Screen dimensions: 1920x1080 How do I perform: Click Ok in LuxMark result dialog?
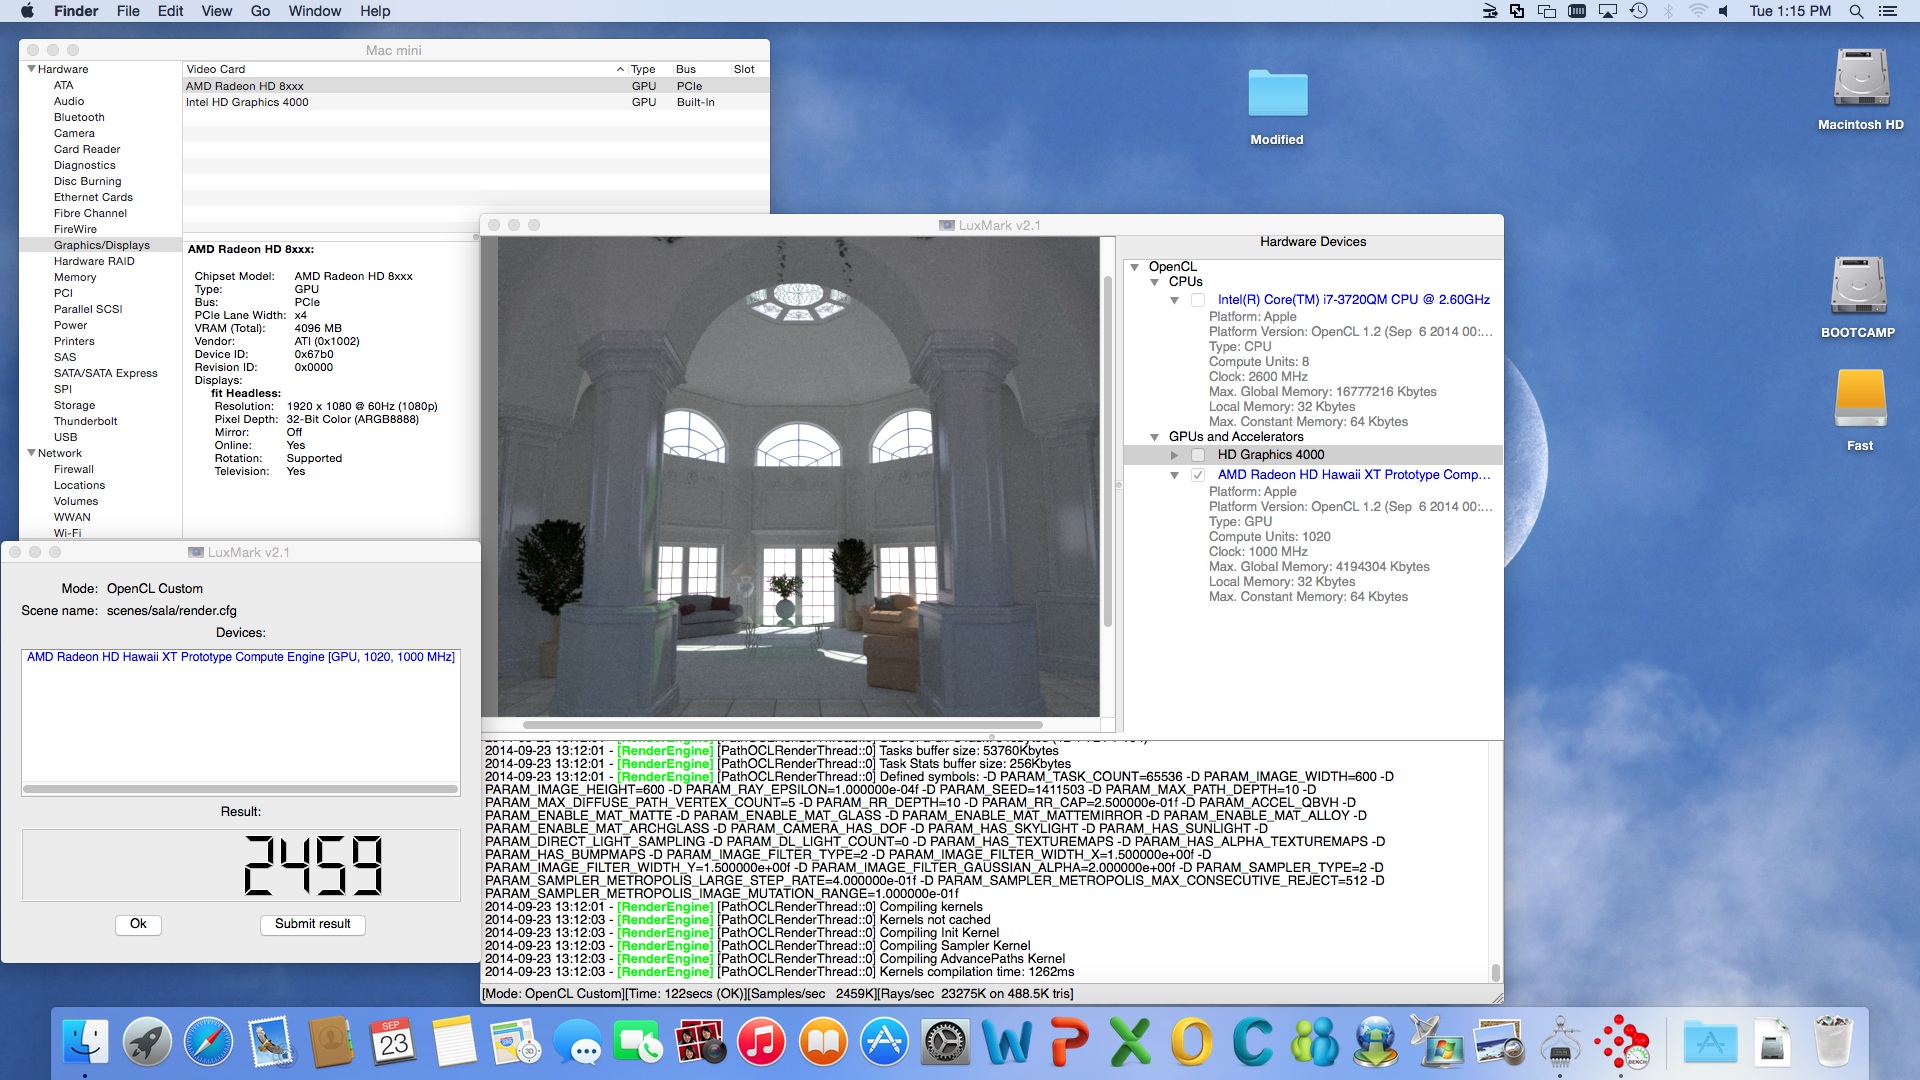point(138,924)
